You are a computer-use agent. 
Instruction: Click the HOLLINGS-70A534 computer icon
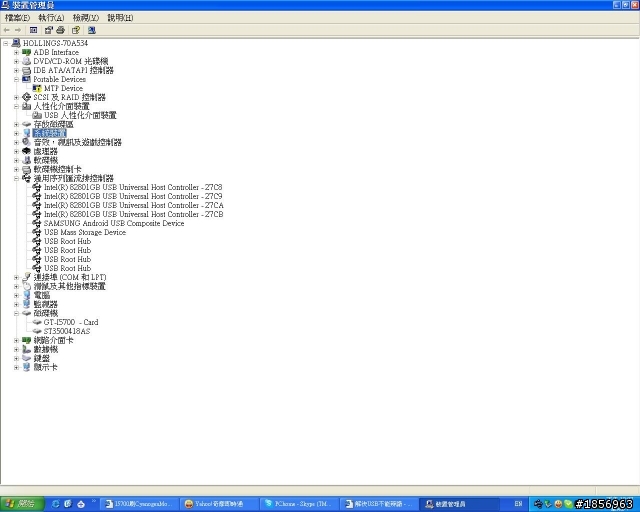(x=16, y=43)
